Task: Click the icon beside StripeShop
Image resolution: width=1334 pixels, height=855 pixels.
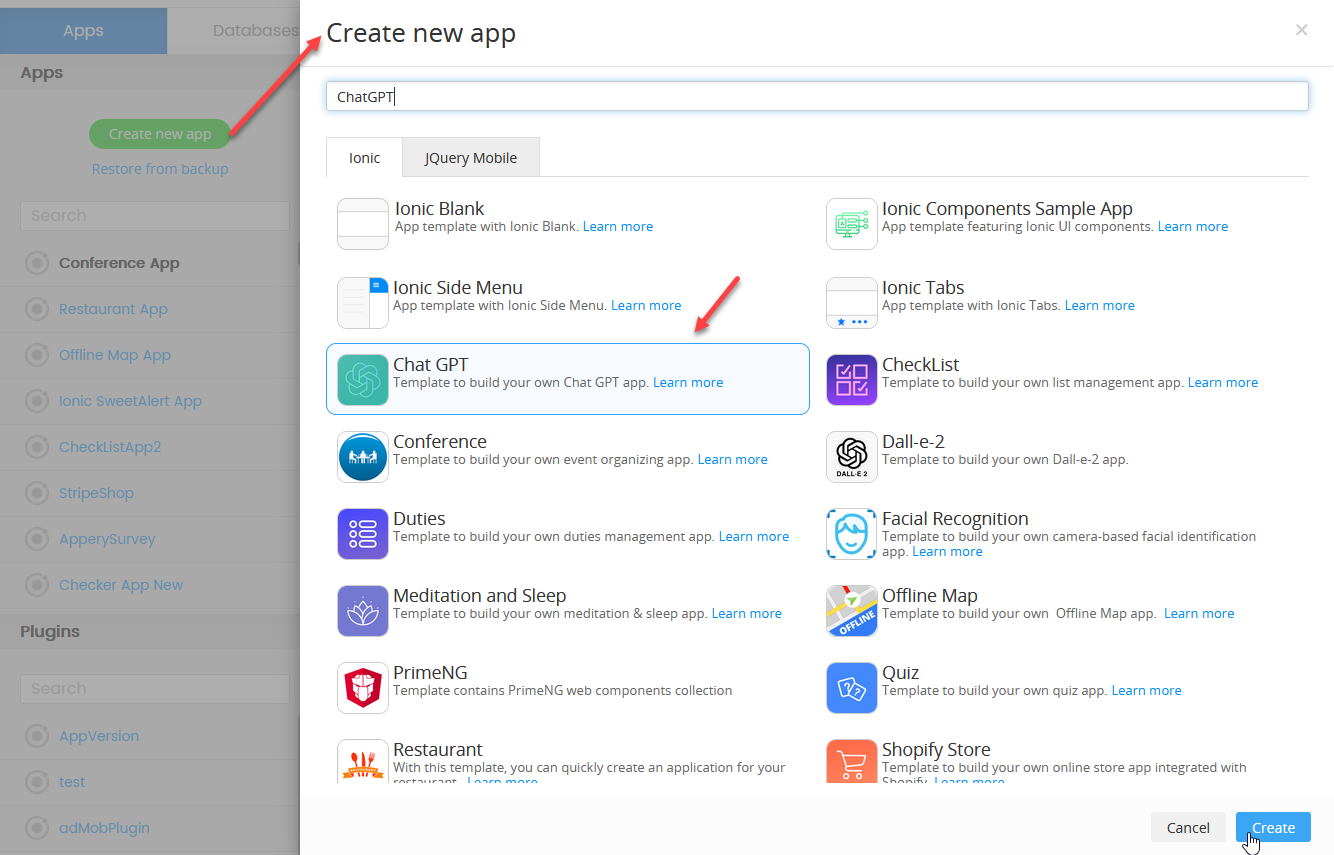Action: [37, 493]
